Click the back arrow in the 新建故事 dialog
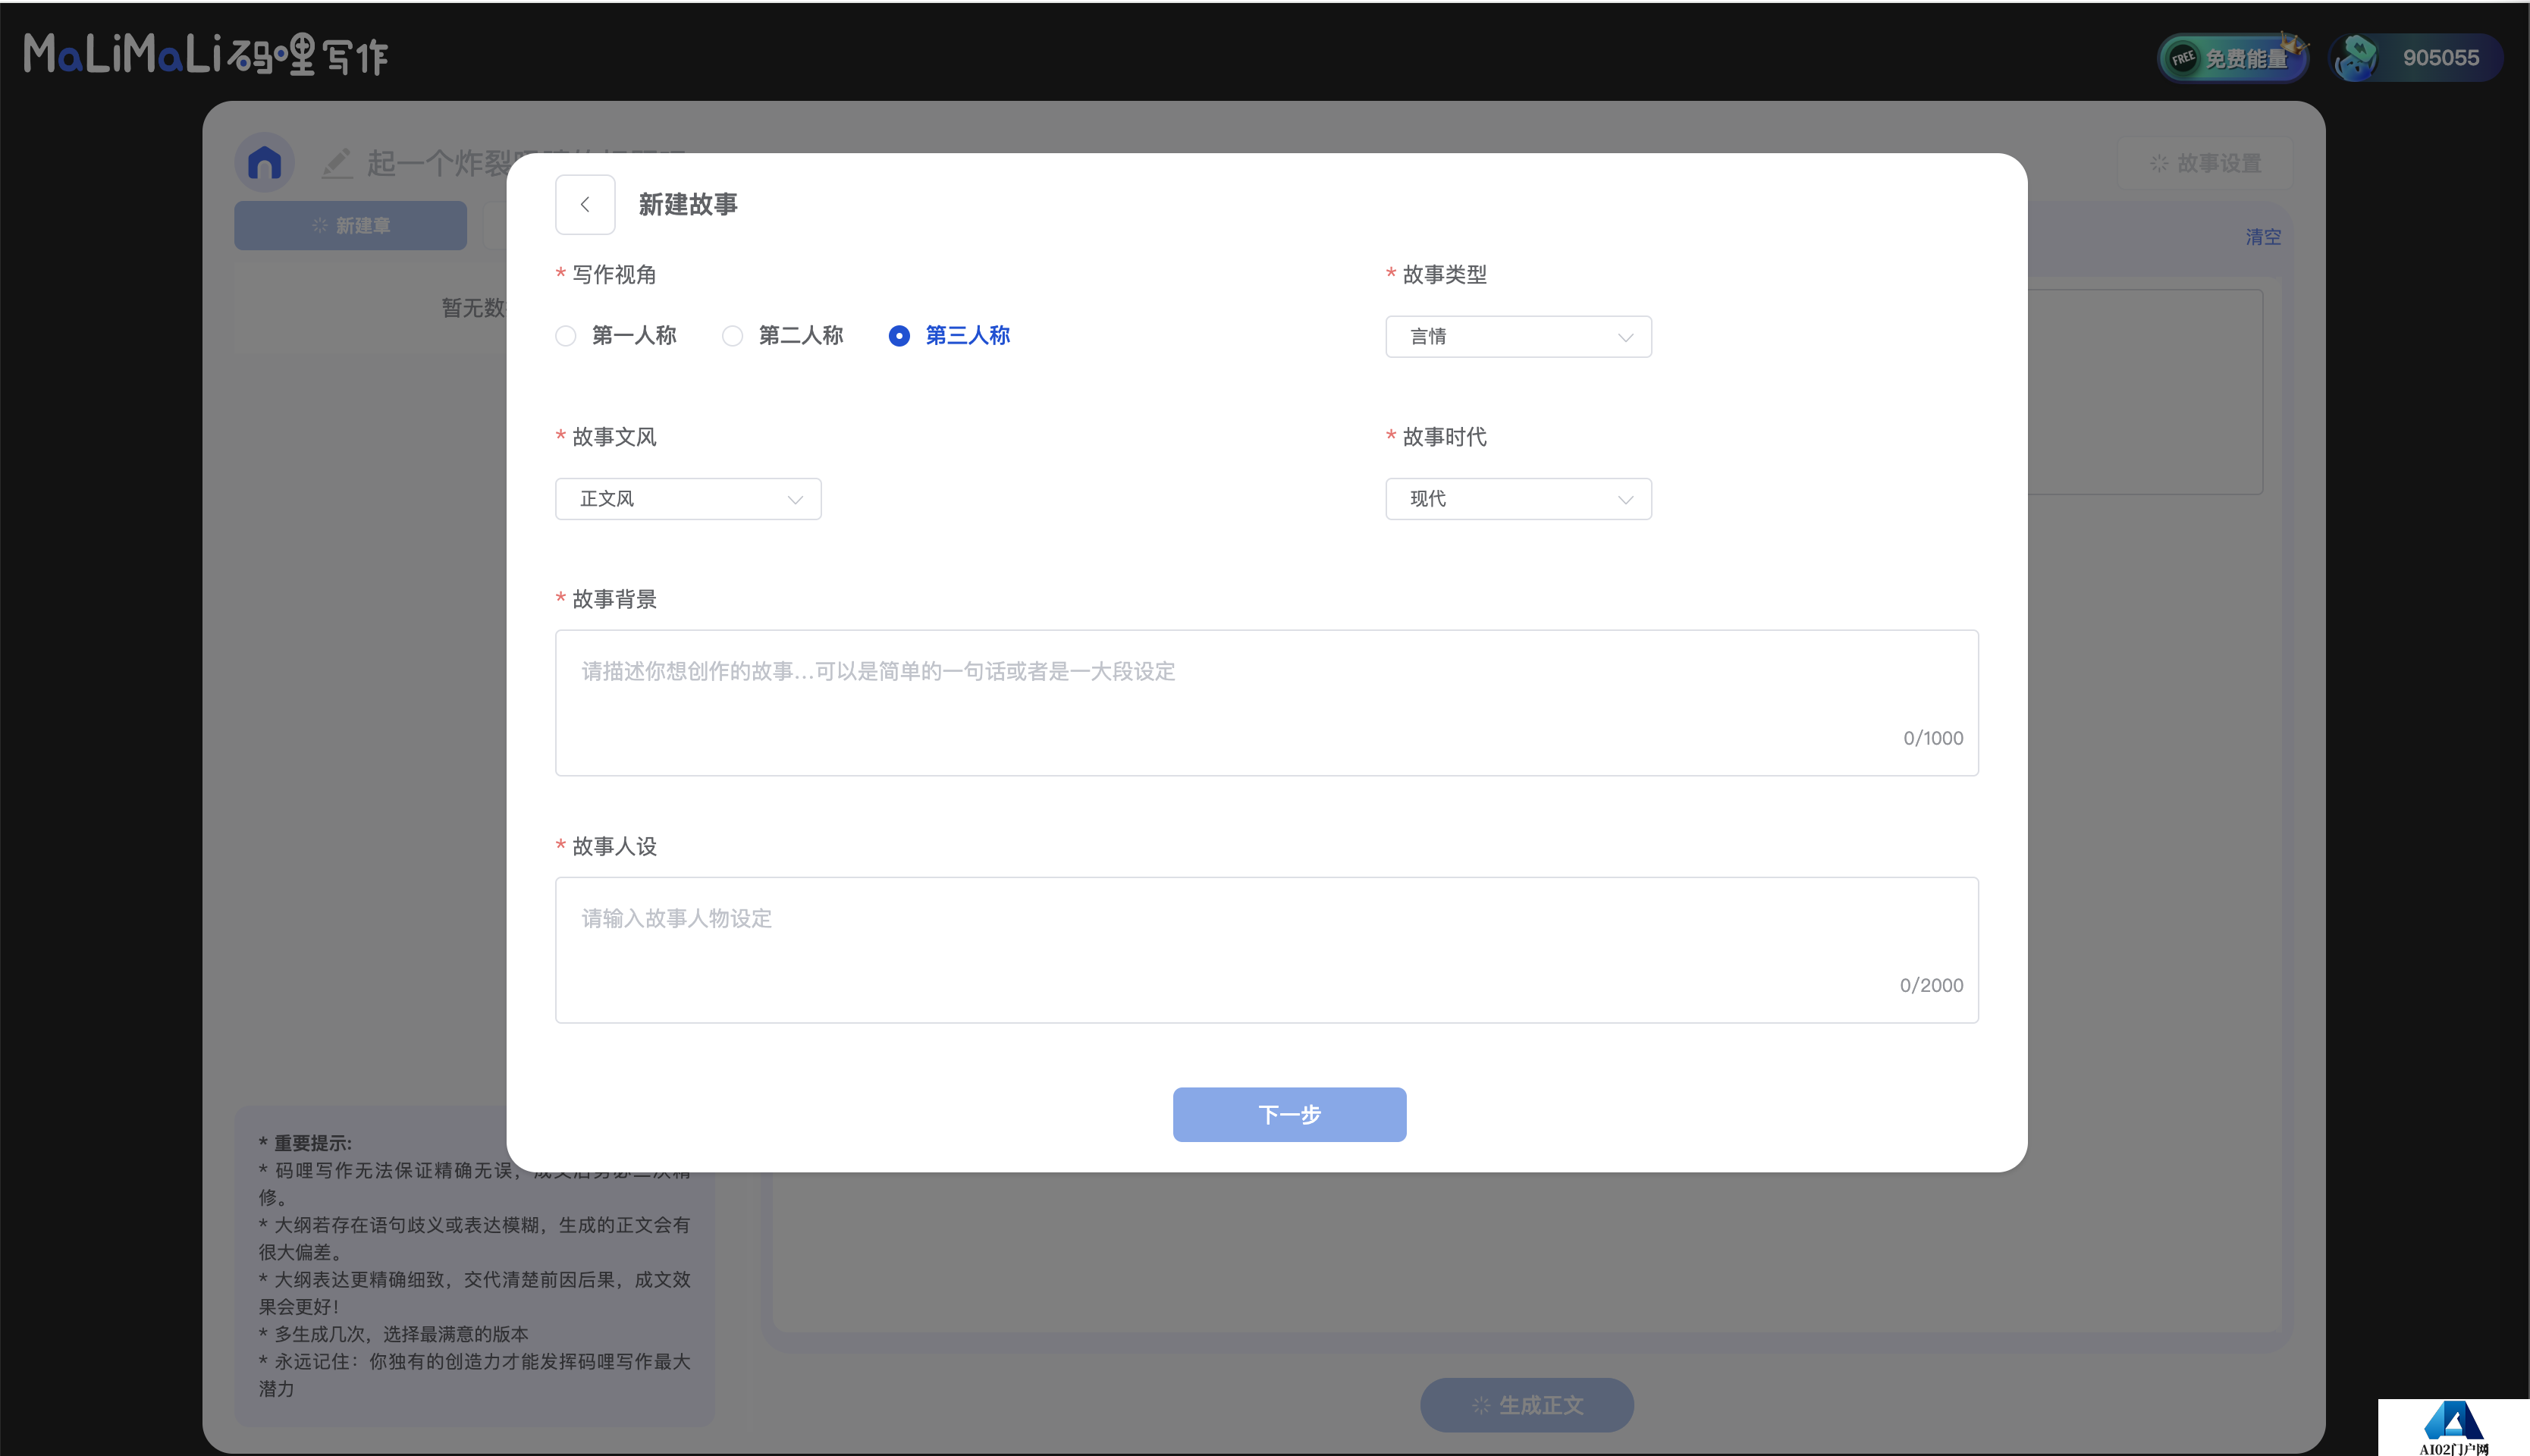The height and width of the screenshot is (1456, 2530). click(585, 205)
